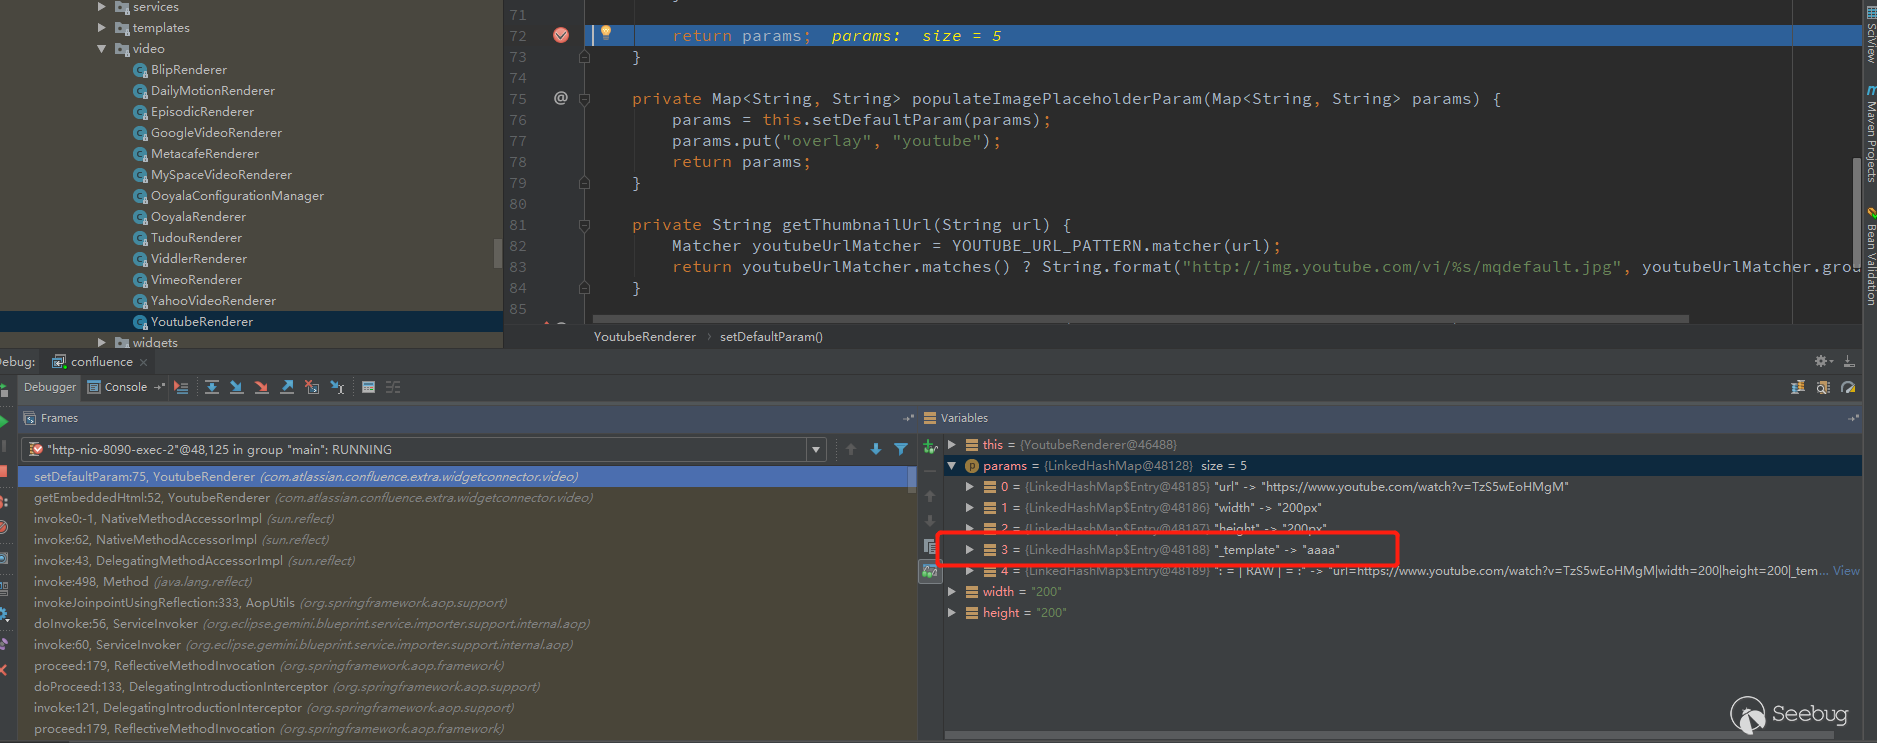
Task: Switch to the Console tab
Action: tap(125, 387)
